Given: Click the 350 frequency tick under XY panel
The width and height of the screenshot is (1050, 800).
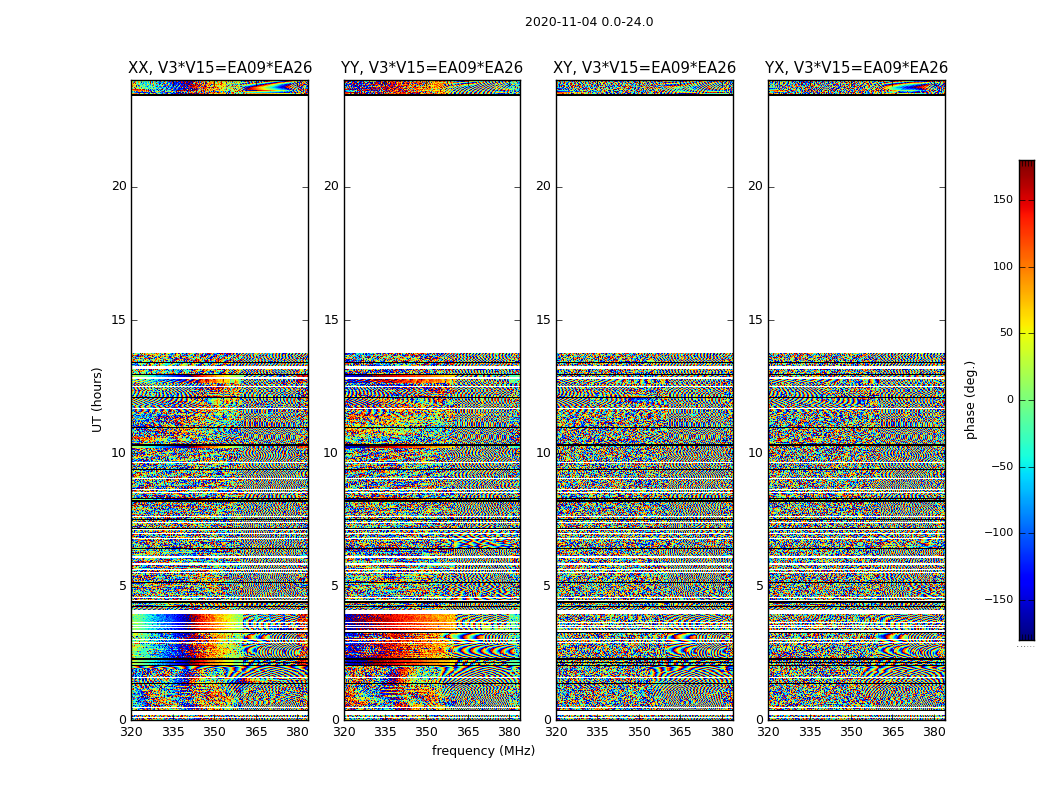Looking at the screenshot, I should tap(639, 732).
